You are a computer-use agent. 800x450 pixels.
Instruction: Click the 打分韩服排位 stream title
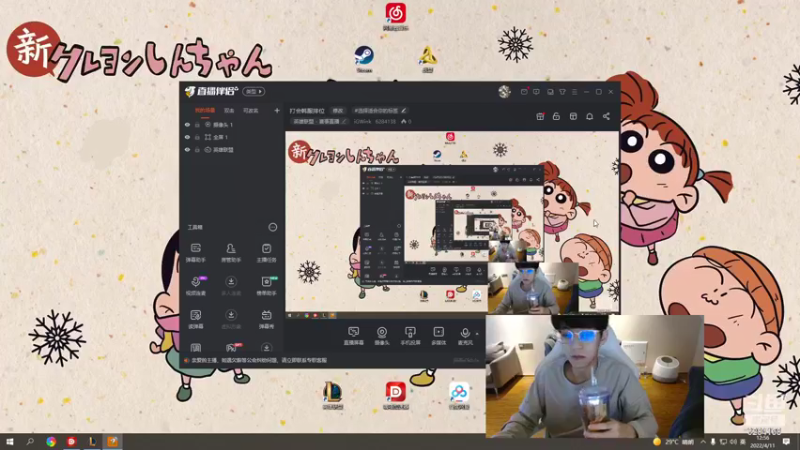coord(307,111)
